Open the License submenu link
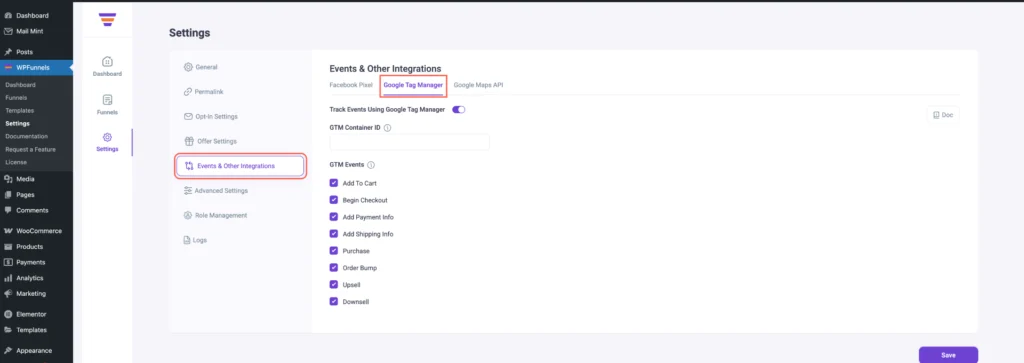Screen dimensions: 1024x363 tap(16, 162)
